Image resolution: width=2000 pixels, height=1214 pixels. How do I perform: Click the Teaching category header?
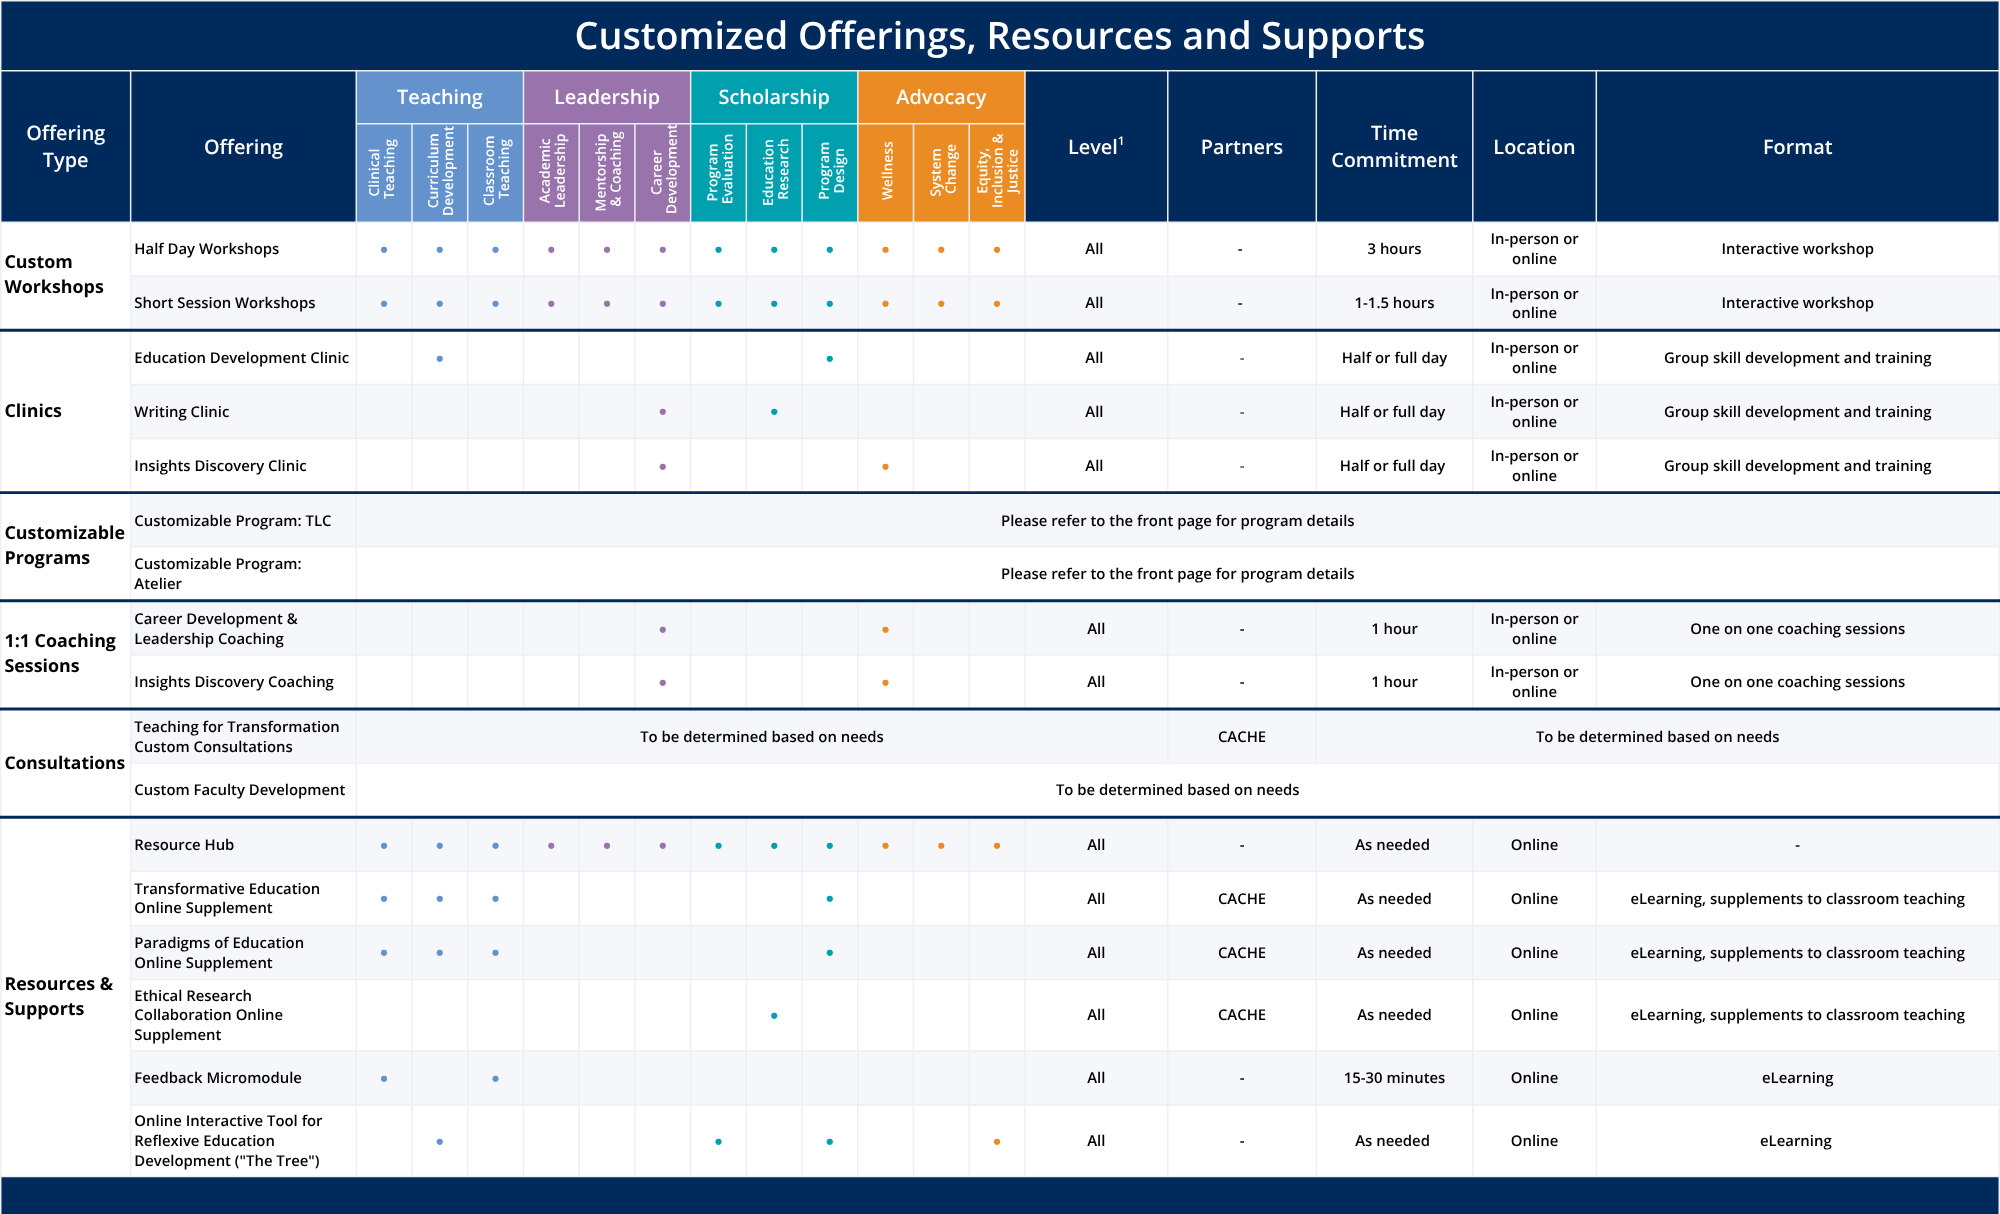(439, 97)
